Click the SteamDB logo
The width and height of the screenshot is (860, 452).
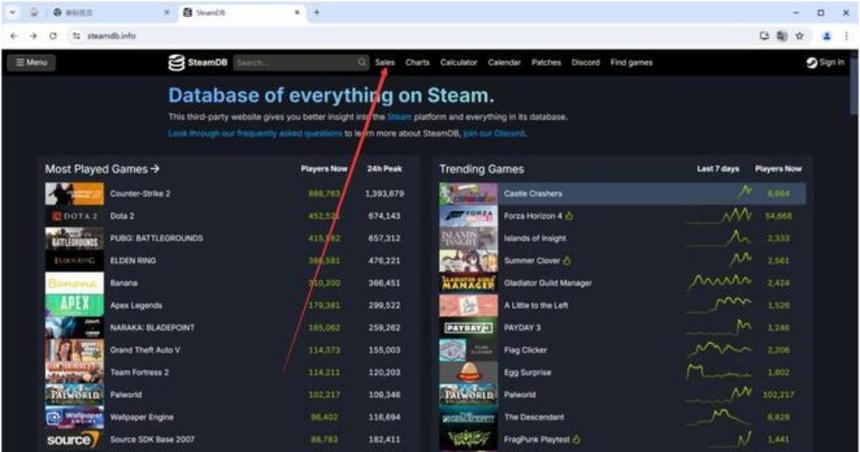tap(197, 63)
